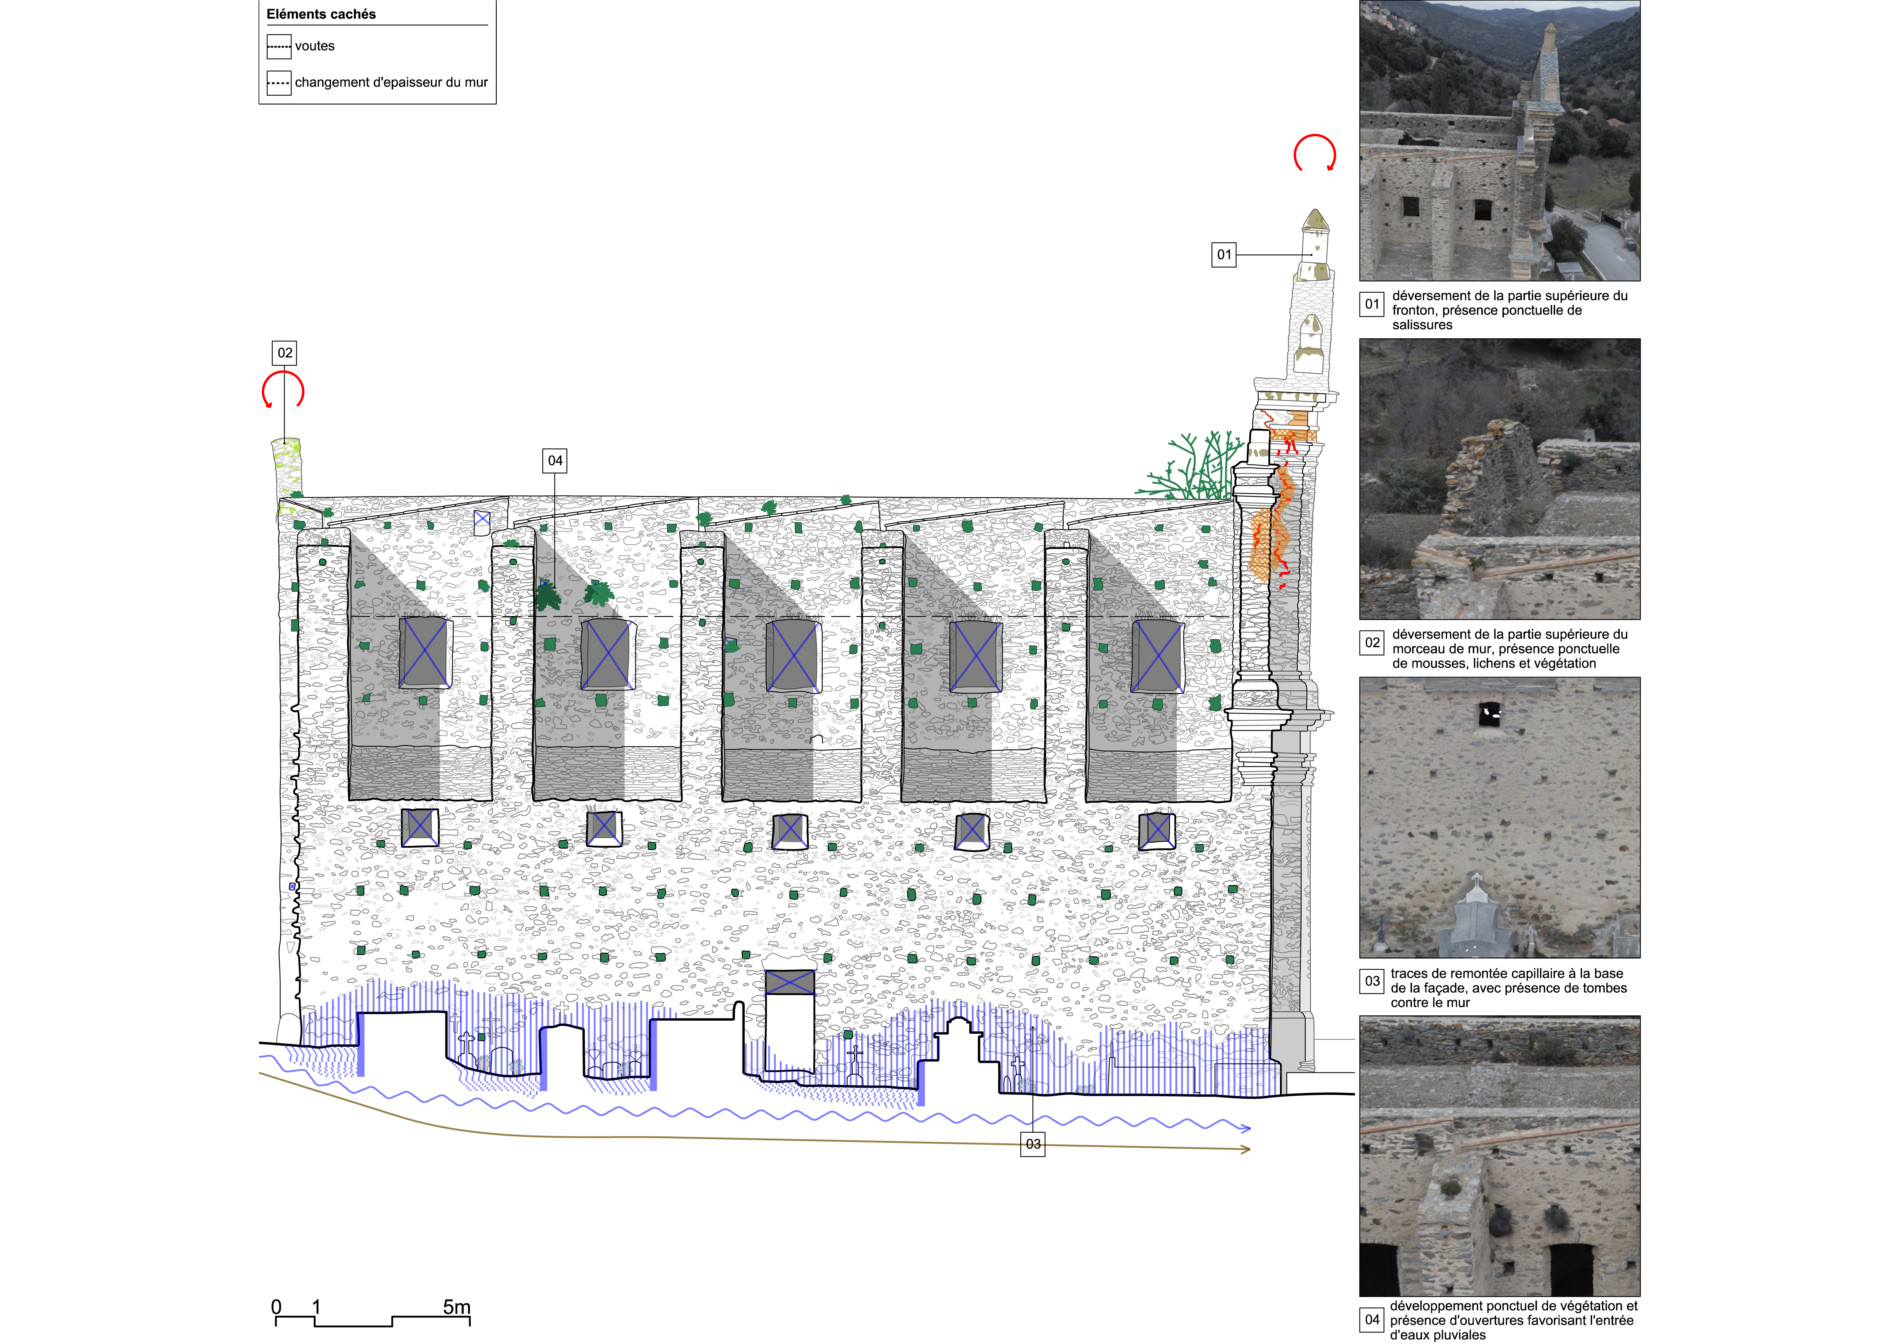Open the photo showing the facade with tomb

[x=1499, y=817]
